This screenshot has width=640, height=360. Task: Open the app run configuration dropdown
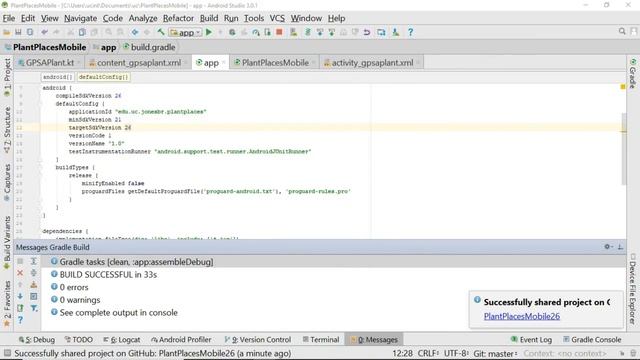coord(185,32)
